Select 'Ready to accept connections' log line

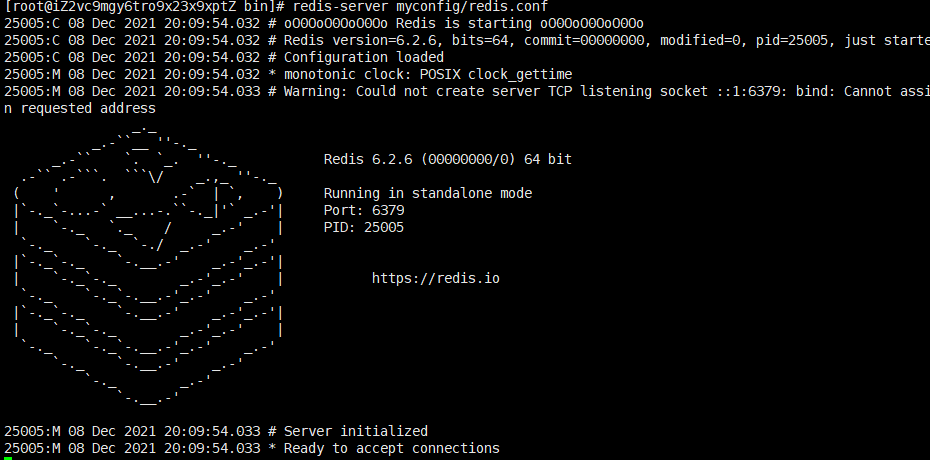[x=251, y=448]
